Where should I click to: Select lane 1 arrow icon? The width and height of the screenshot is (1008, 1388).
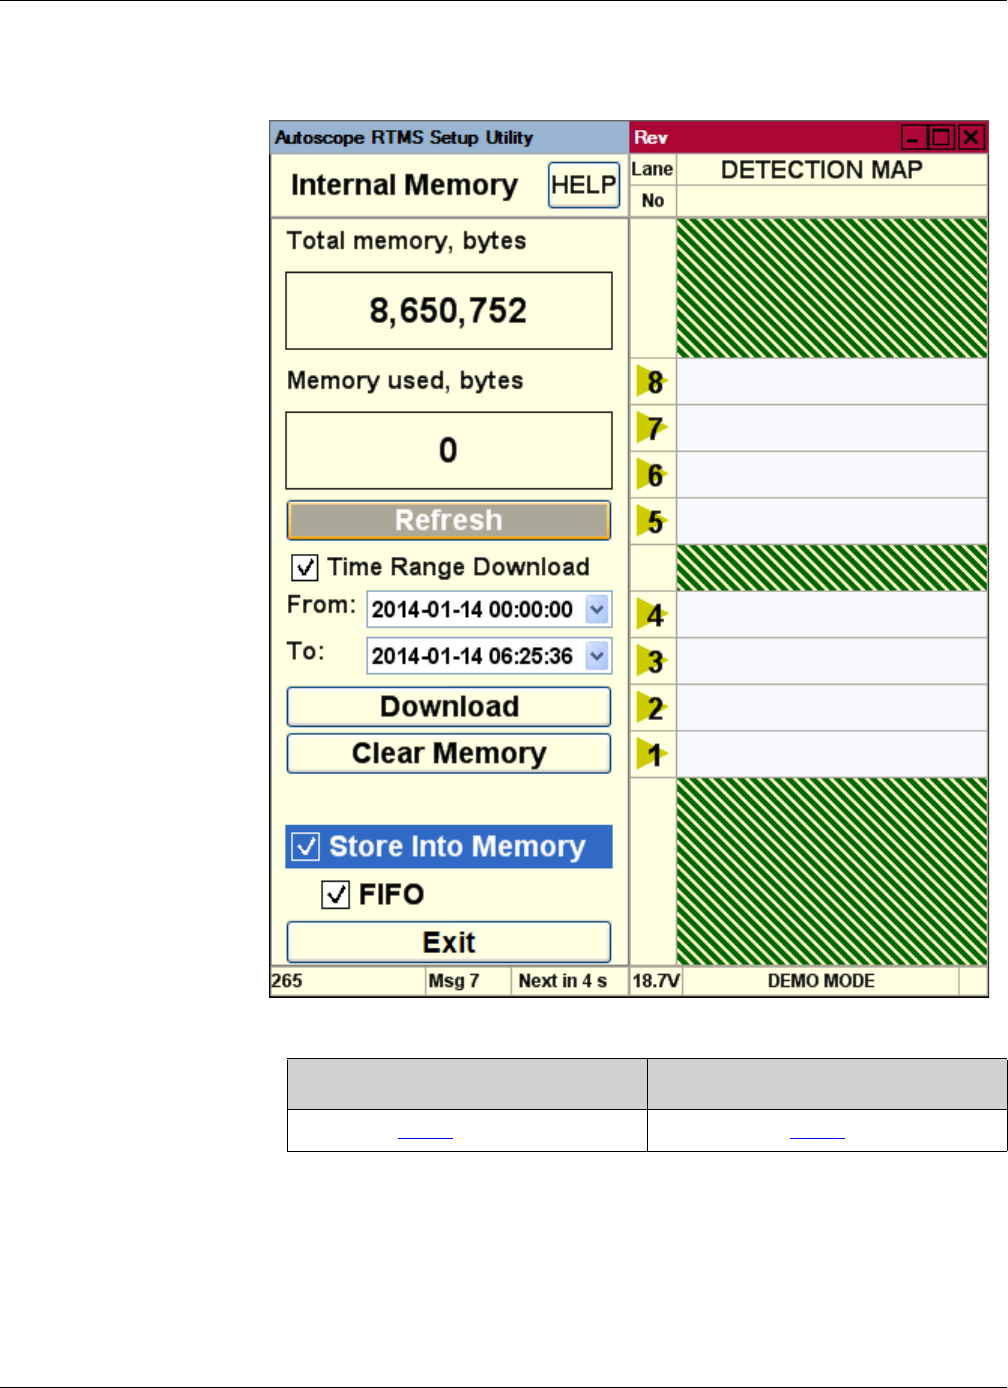pyautogui.click(x=652, y=754)
